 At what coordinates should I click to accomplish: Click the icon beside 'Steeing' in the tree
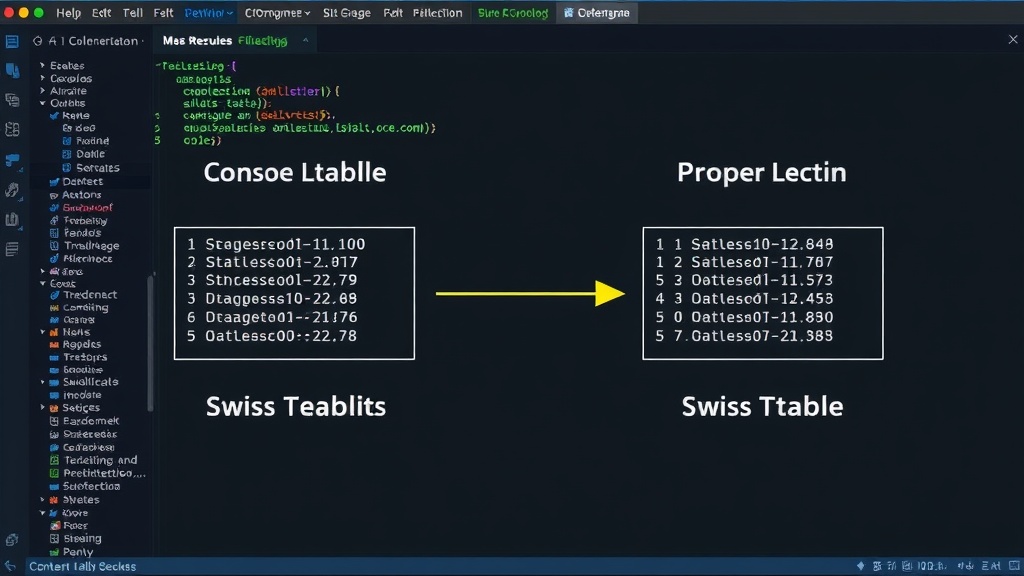54,539
